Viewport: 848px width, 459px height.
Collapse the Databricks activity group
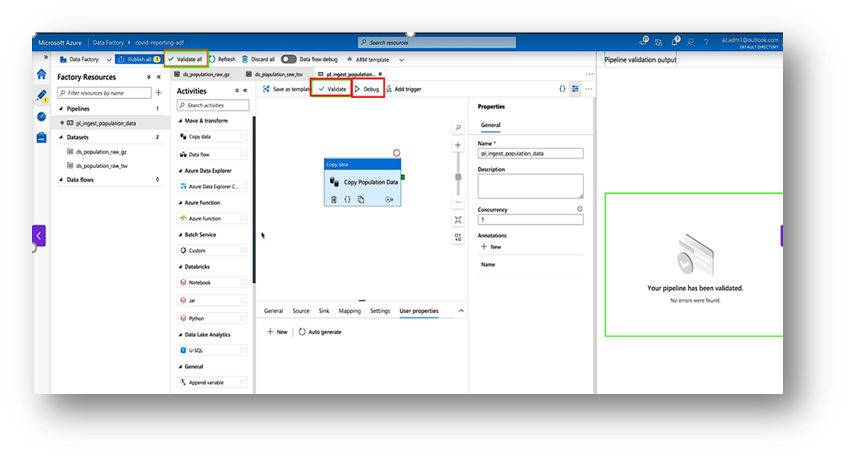(x=179, y=267)
